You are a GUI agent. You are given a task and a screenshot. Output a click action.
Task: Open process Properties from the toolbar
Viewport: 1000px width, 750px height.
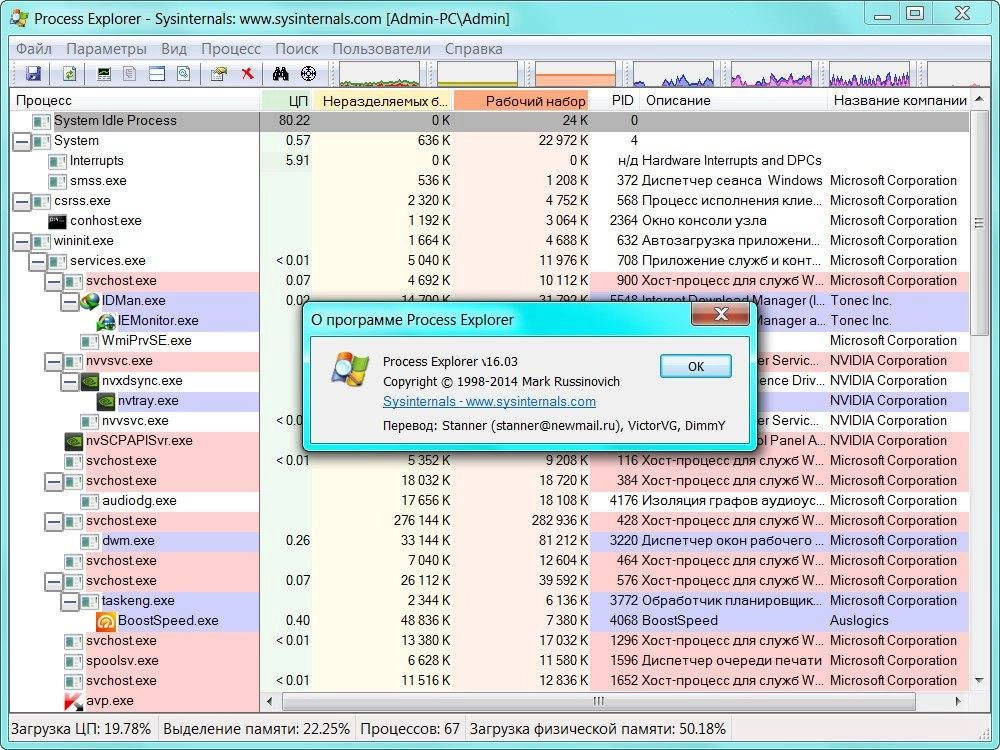click(x=219, y=74)
